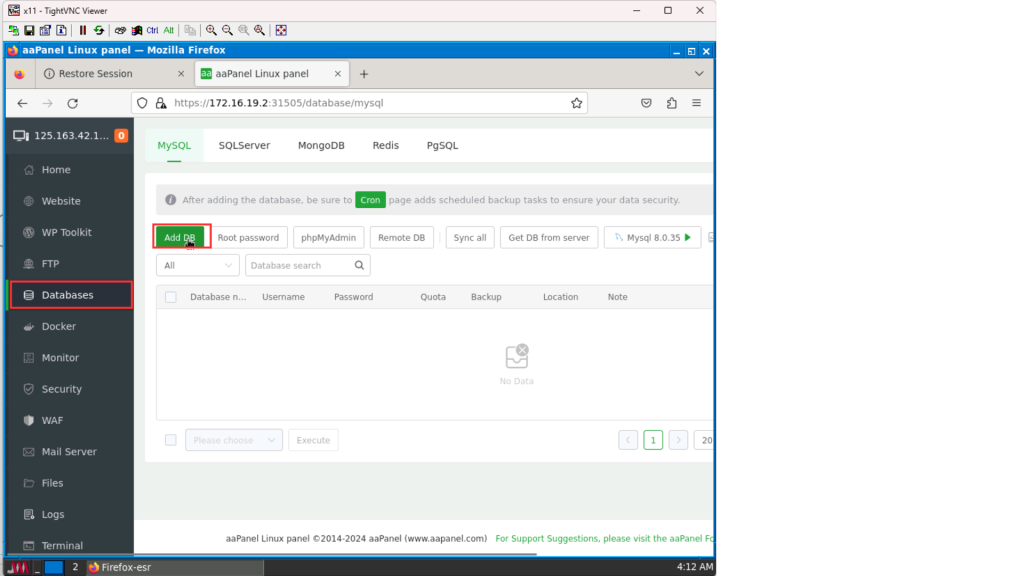Click the WAF shield icon
Image resolution: width=1024 pixels, height=576 pixels.
(x=29, y=421)
